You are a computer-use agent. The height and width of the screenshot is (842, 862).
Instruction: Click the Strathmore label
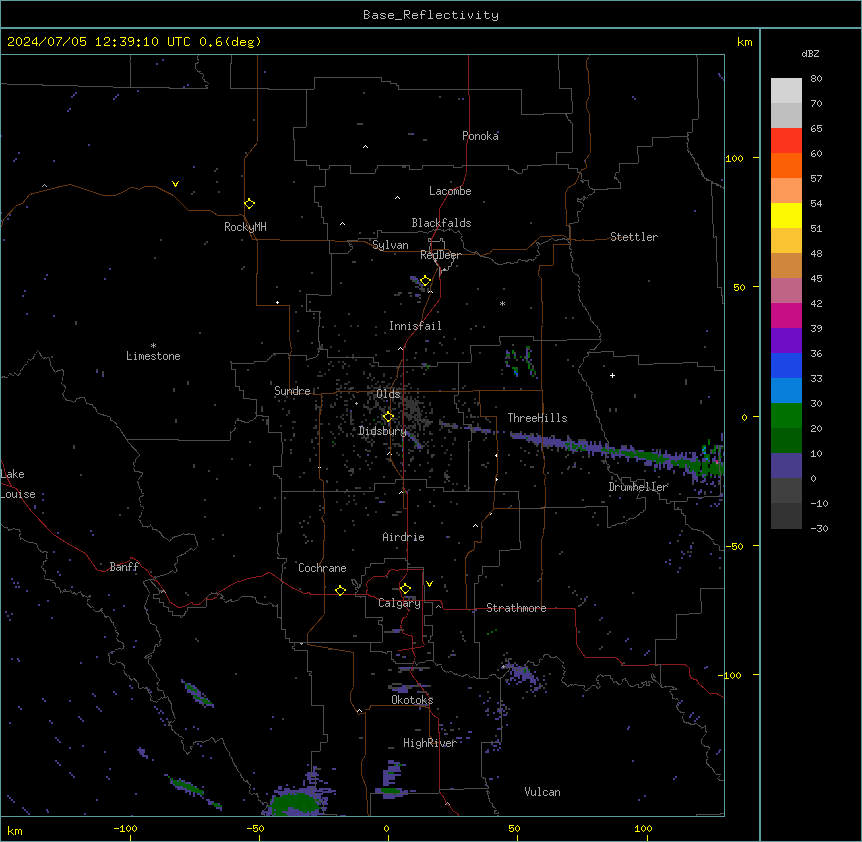coord(516,608)
